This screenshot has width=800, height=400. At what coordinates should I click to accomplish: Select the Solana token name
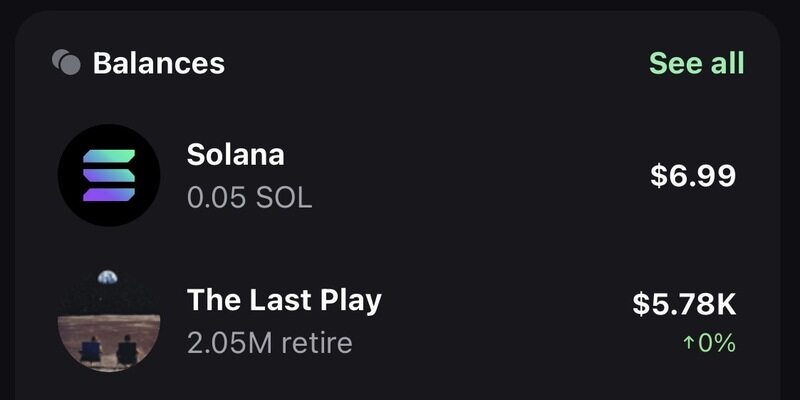[x=236, y=155]
